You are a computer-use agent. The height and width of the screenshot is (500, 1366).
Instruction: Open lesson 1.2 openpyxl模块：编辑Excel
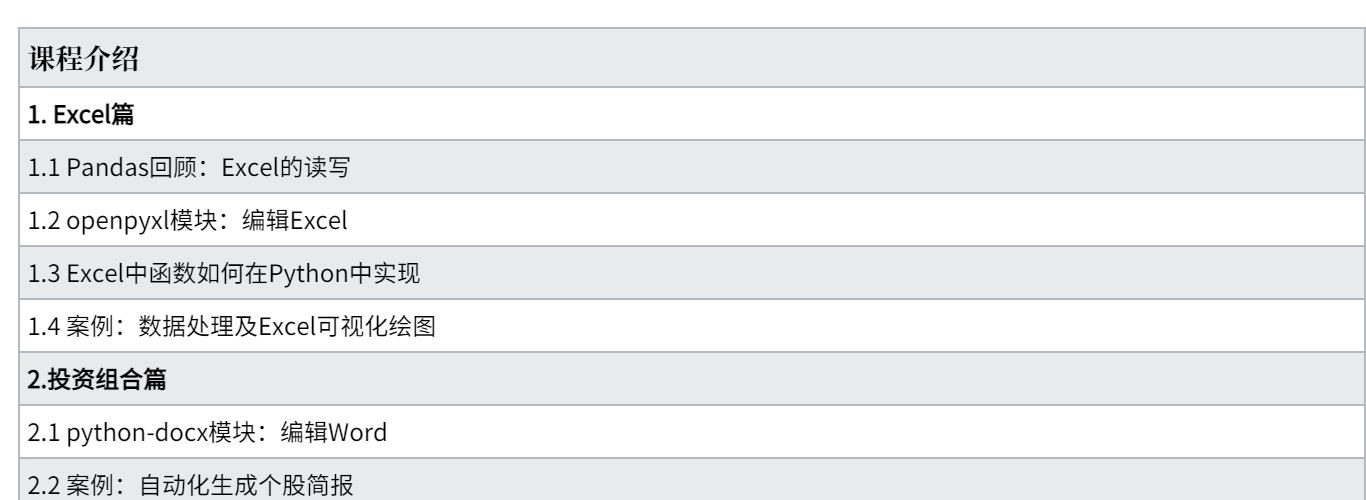pyautogui.click(x=683, y=222)
